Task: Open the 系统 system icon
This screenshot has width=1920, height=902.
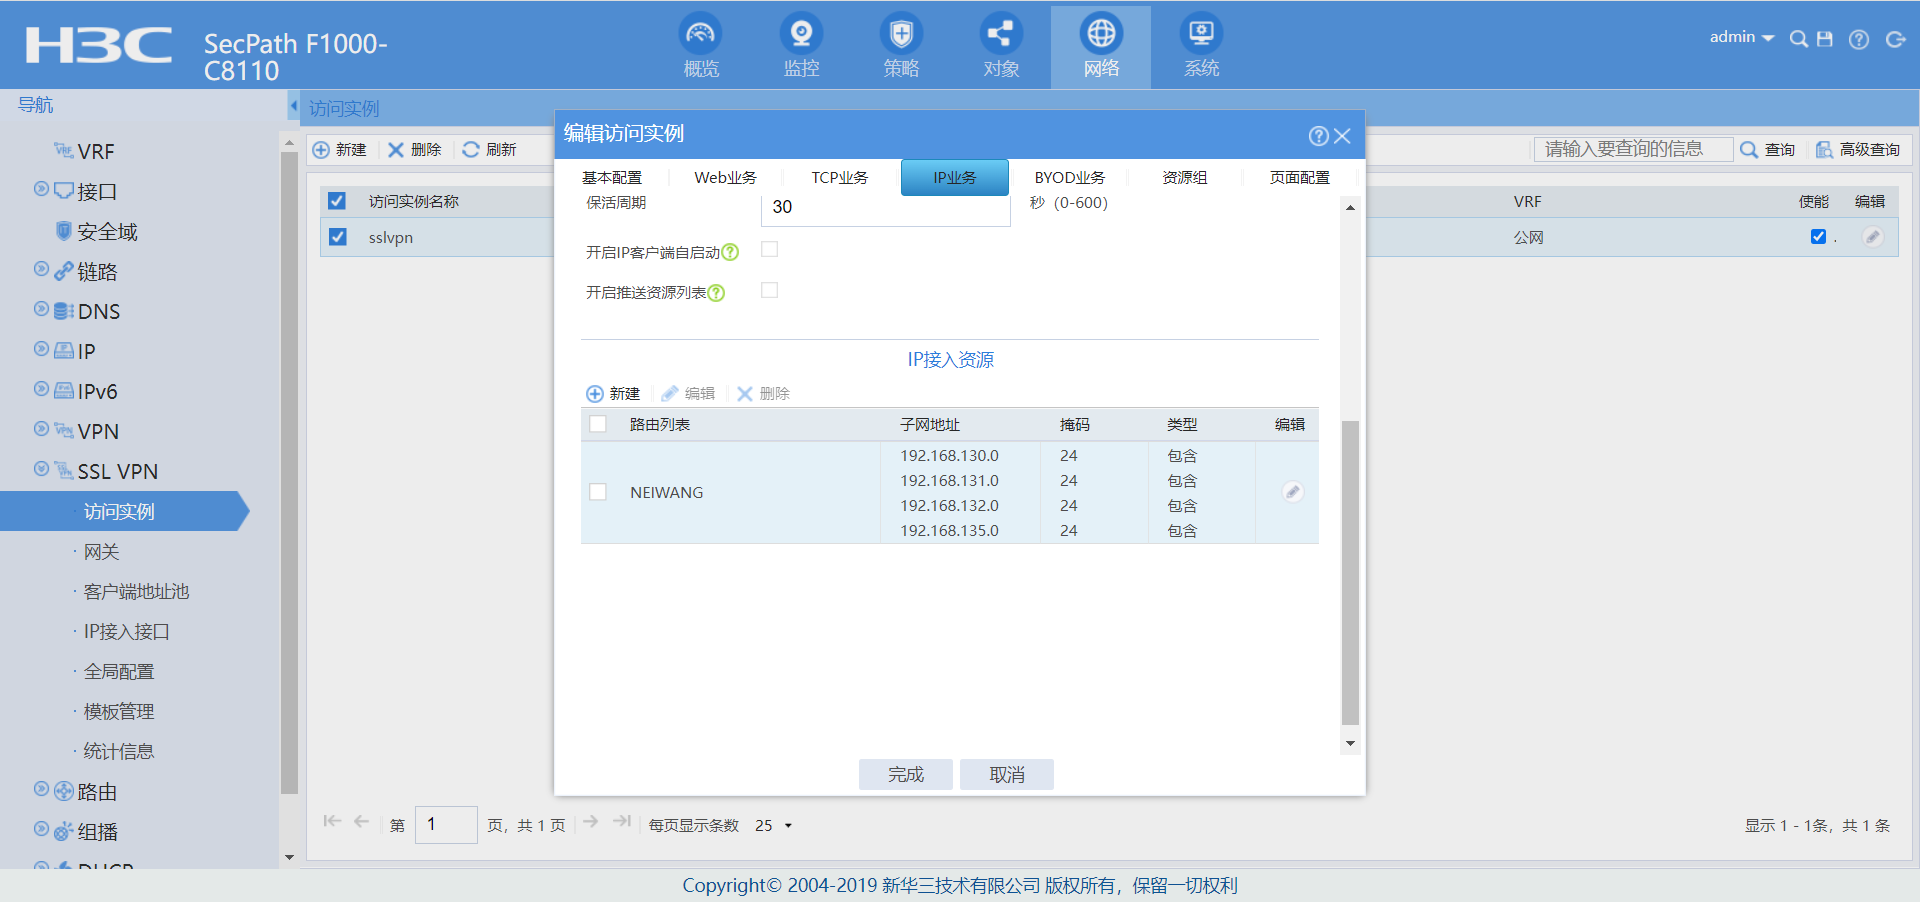Action: click(x=1201, y=35)
